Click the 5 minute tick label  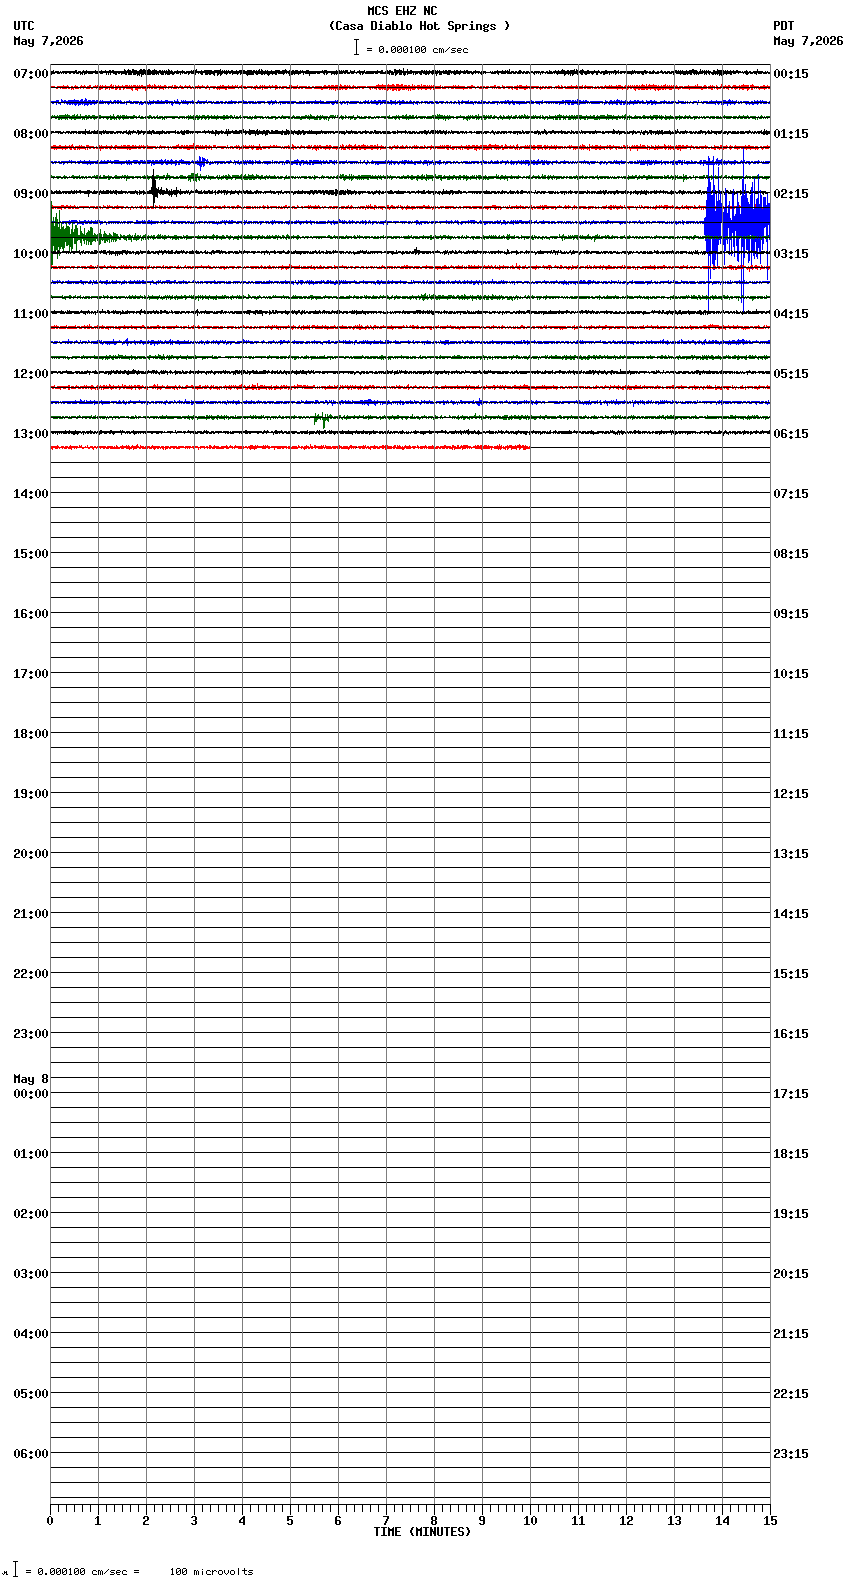tap(290, 1521)
